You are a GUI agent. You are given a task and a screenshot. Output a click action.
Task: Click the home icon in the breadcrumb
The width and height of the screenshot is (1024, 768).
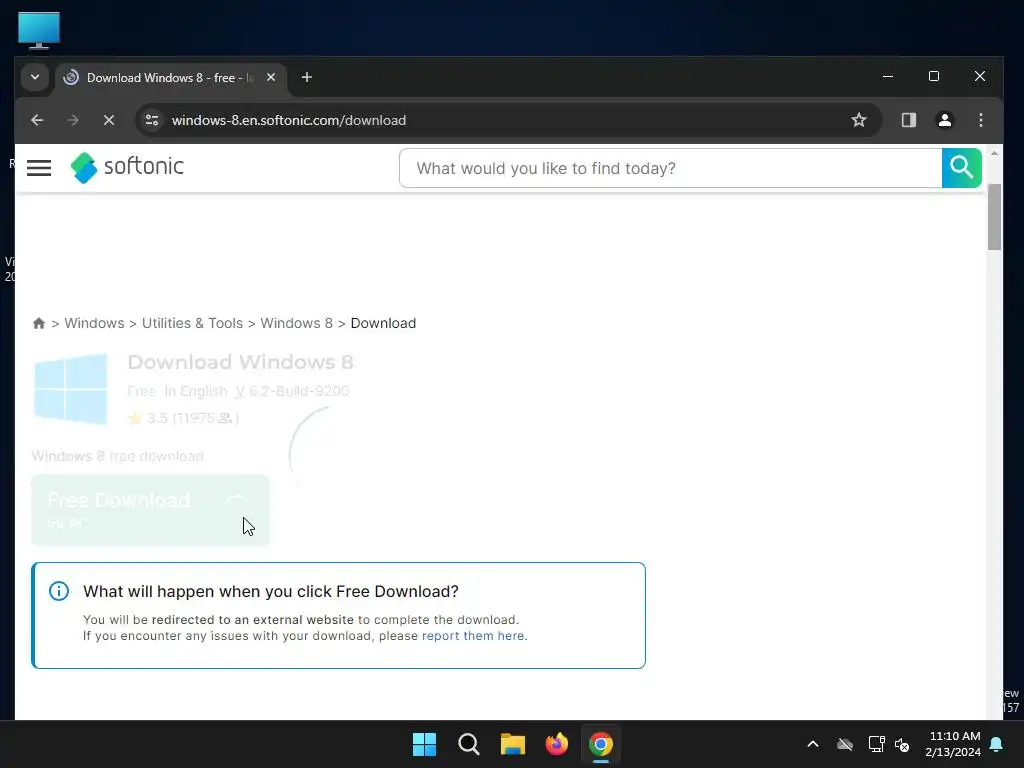39,323
